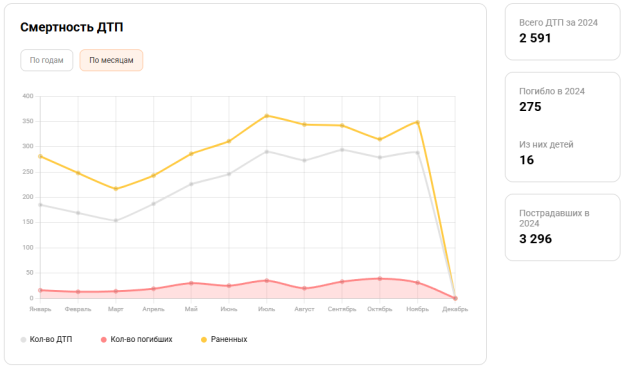Click the September point on gray line
This screenshot has height=367, width=623.
click(342, 150)
